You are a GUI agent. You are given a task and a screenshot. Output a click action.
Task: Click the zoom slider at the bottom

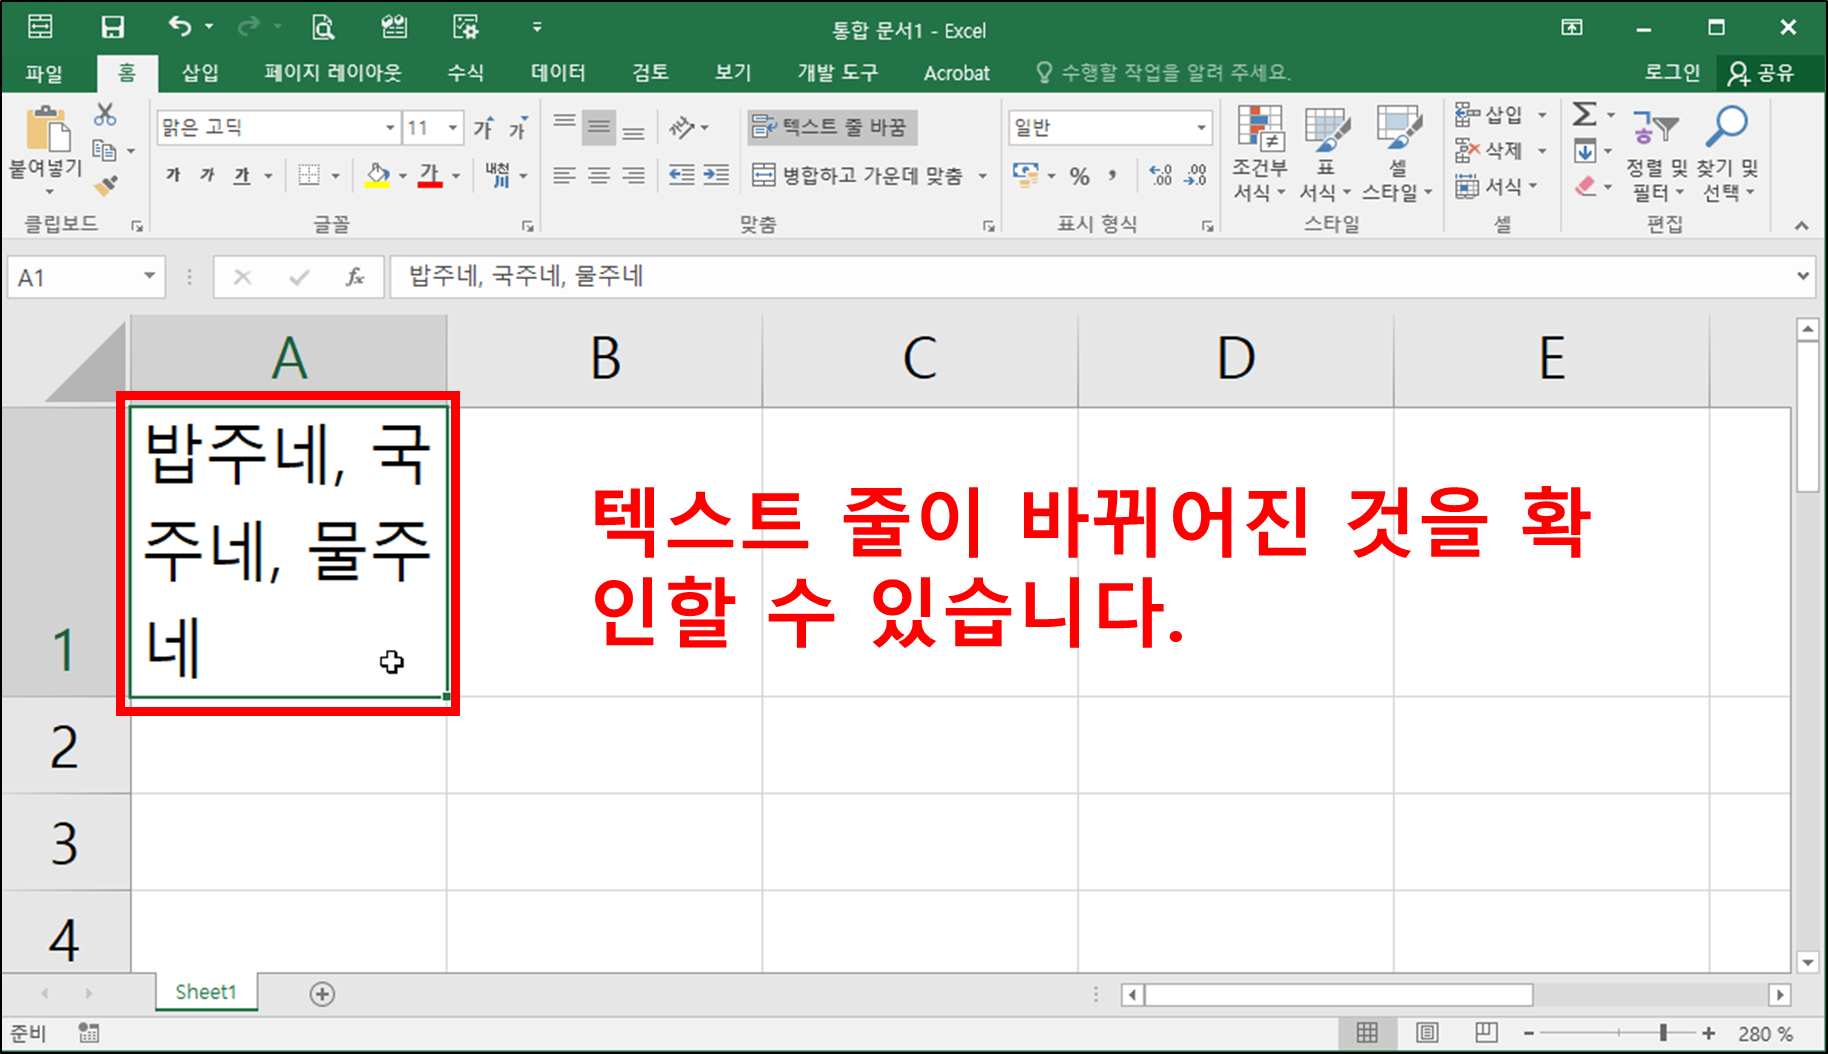click(1661, 1032)
